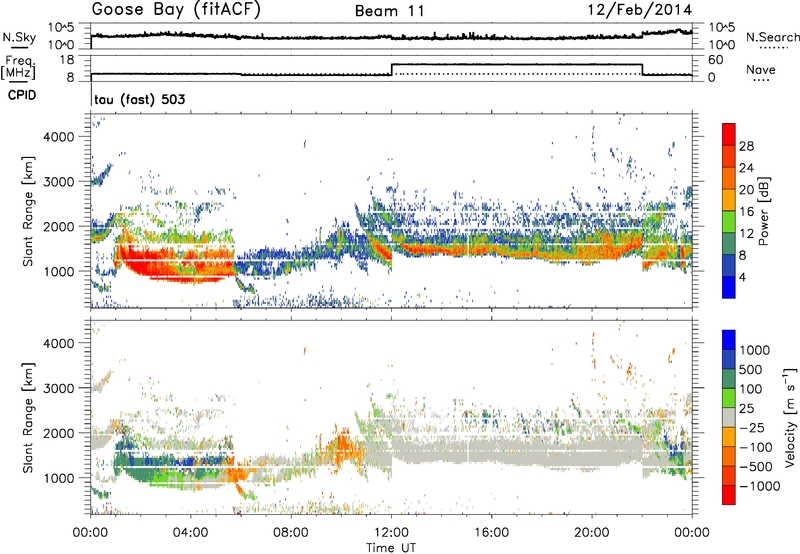Click the 8 label on the power colorbar

(742, 256)
